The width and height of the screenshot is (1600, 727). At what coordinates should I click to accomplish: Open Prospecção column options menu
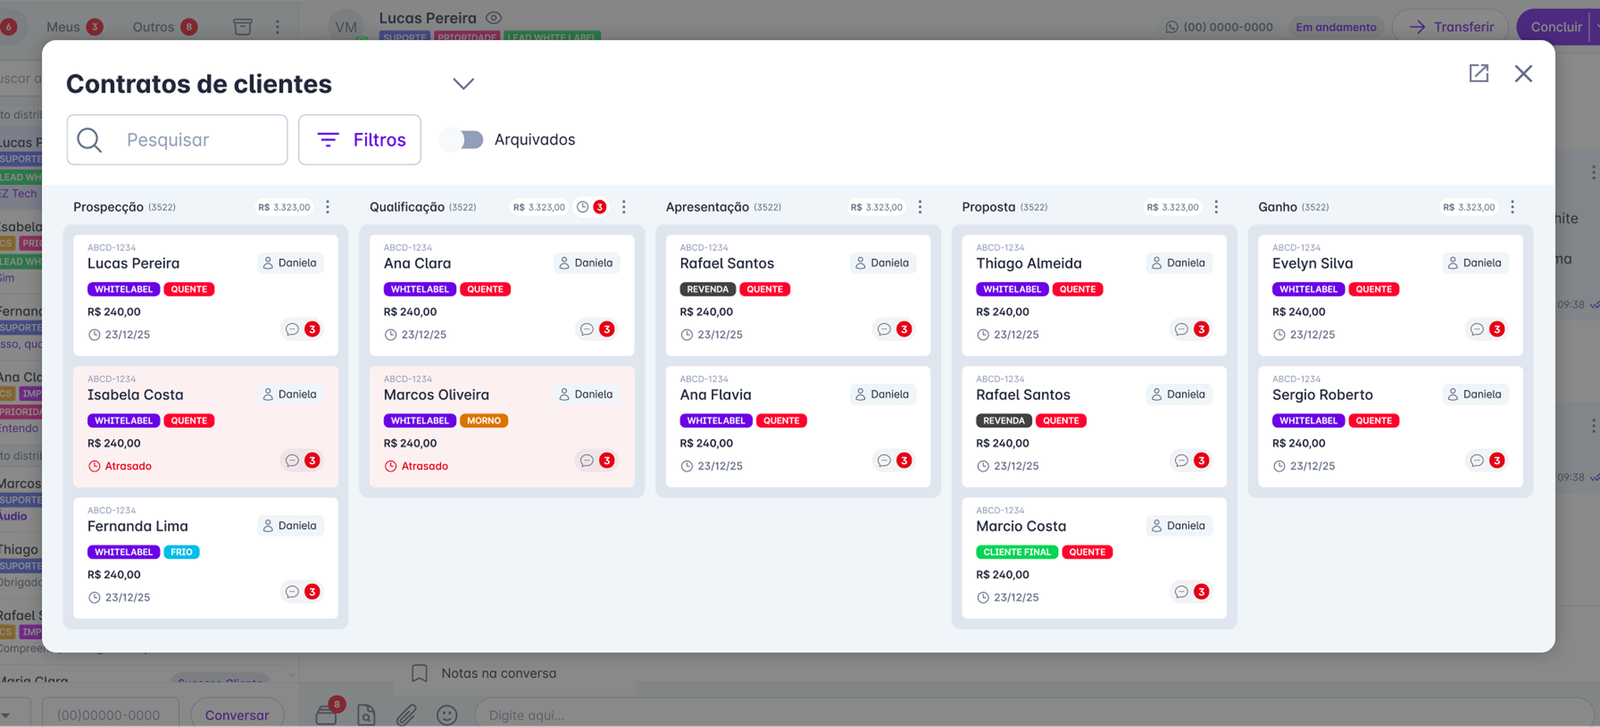(x=327, y=207)
